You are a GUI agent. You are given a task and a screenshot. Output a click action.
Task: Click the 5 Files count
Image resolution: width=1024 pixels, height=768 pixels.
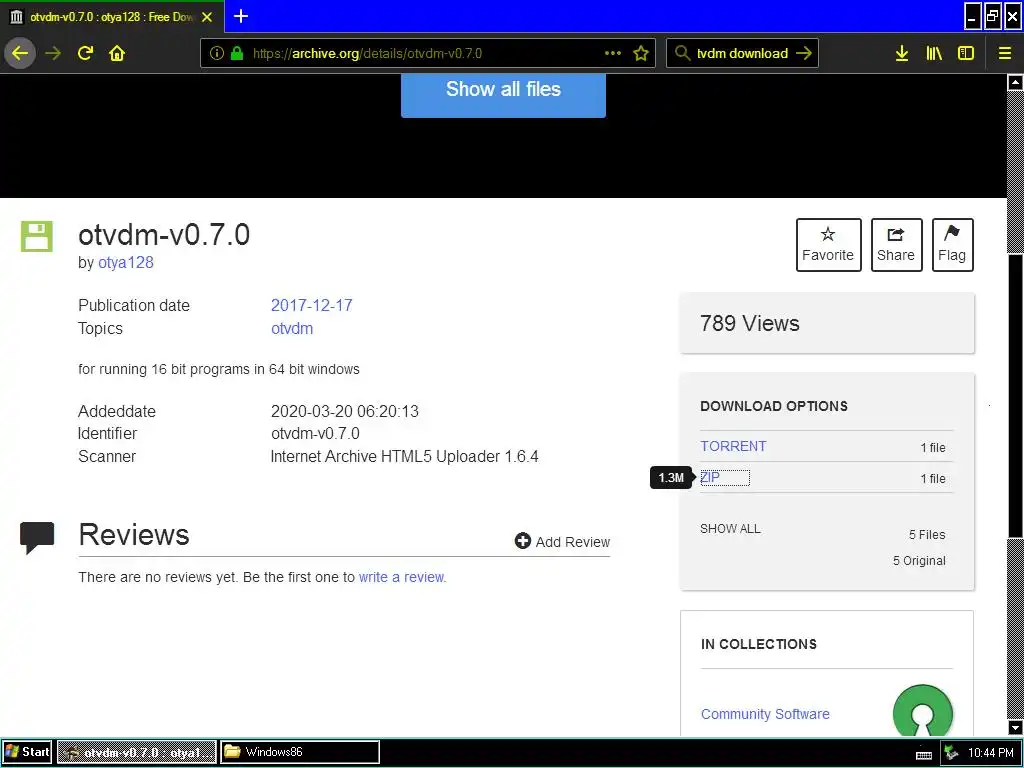927,534
